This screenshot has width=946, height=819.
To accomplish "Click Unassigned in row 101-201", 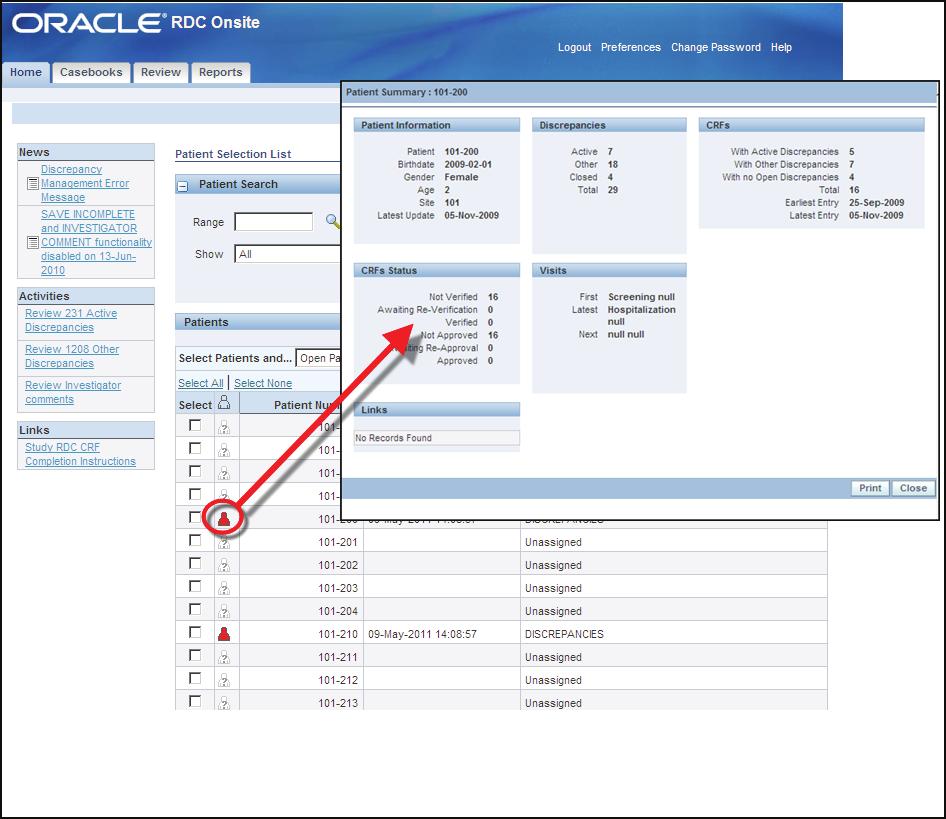I will point(553,542).
